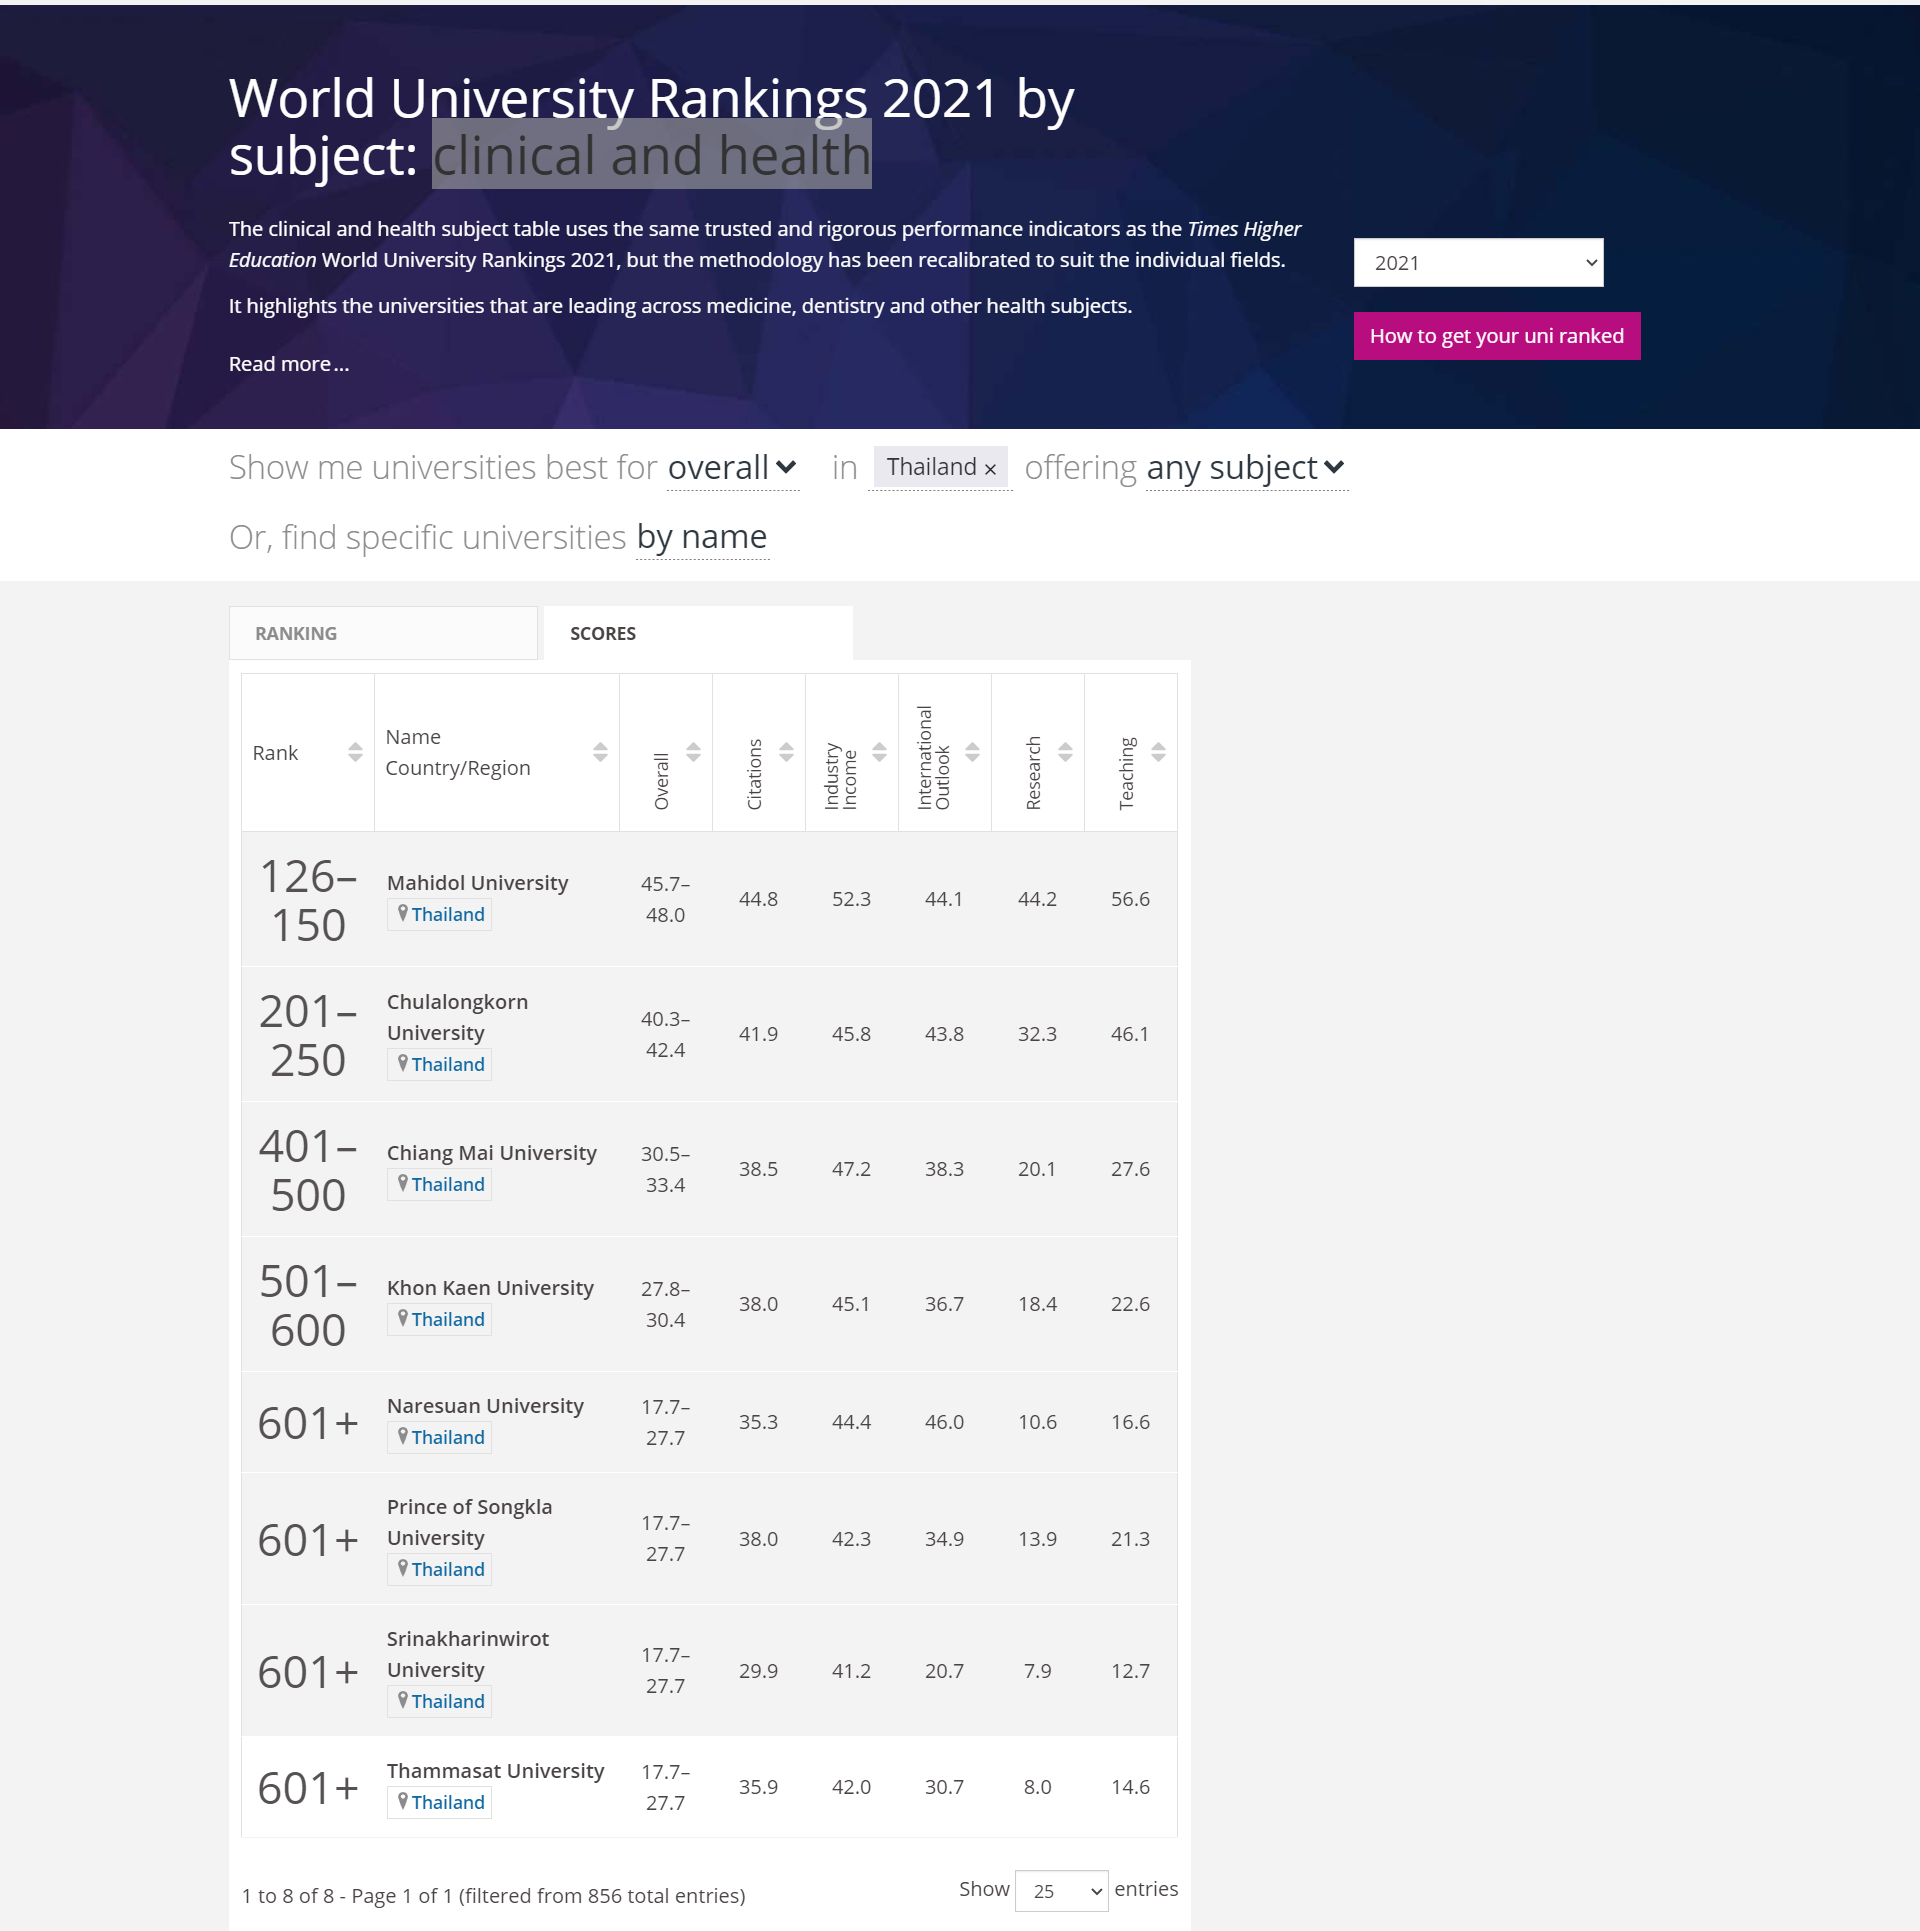Click Naresuan international outlook 46.0
The image size is (1920, 1931).
[x=944, y=1422]
